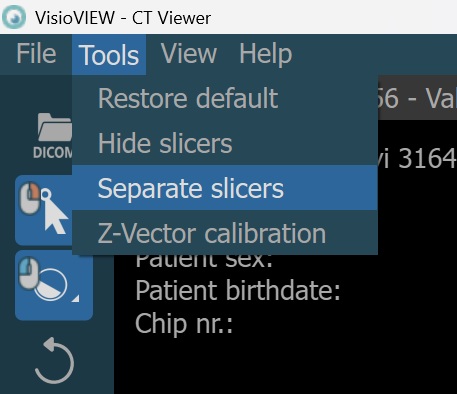Viewport: 457px width, 394px height.
Task: Click the VisioVIEW logo in title bar
Action: pos(14,17)
